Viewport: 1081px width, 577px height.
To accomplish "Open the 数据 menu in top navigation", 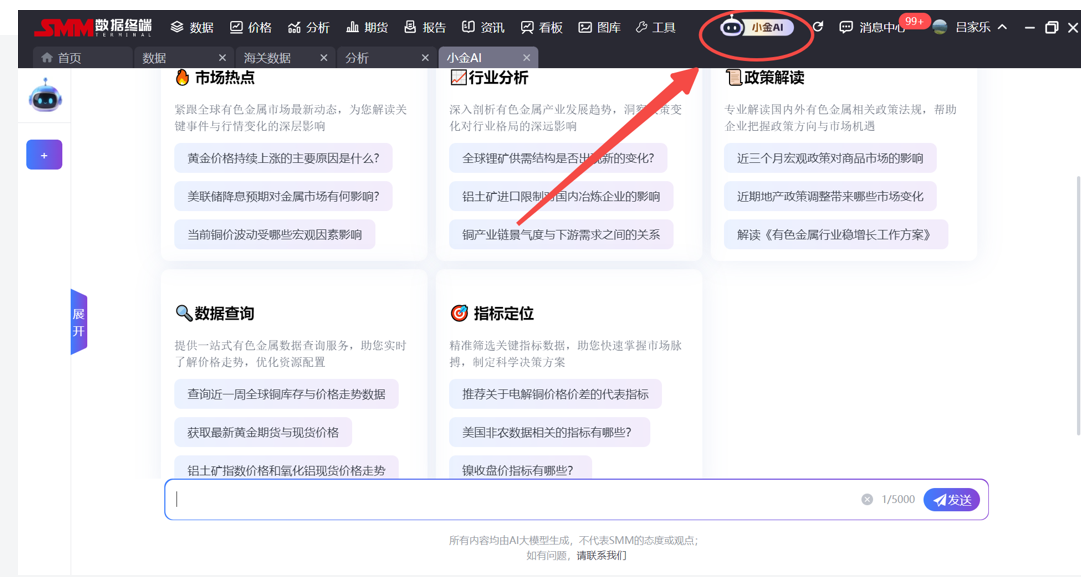I will [192, 27].
